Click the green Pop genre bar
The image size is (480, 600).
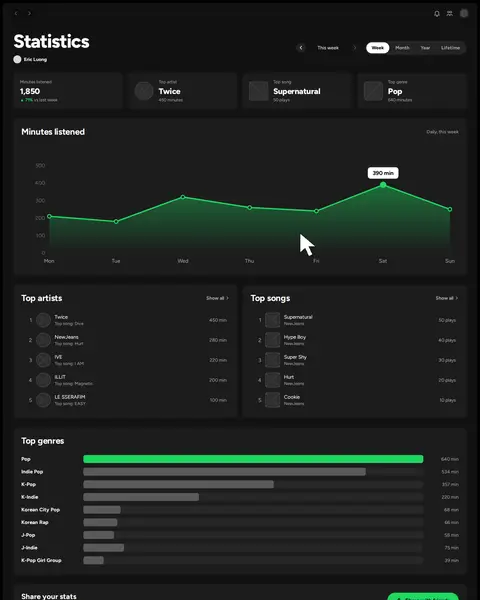[253, 459]
